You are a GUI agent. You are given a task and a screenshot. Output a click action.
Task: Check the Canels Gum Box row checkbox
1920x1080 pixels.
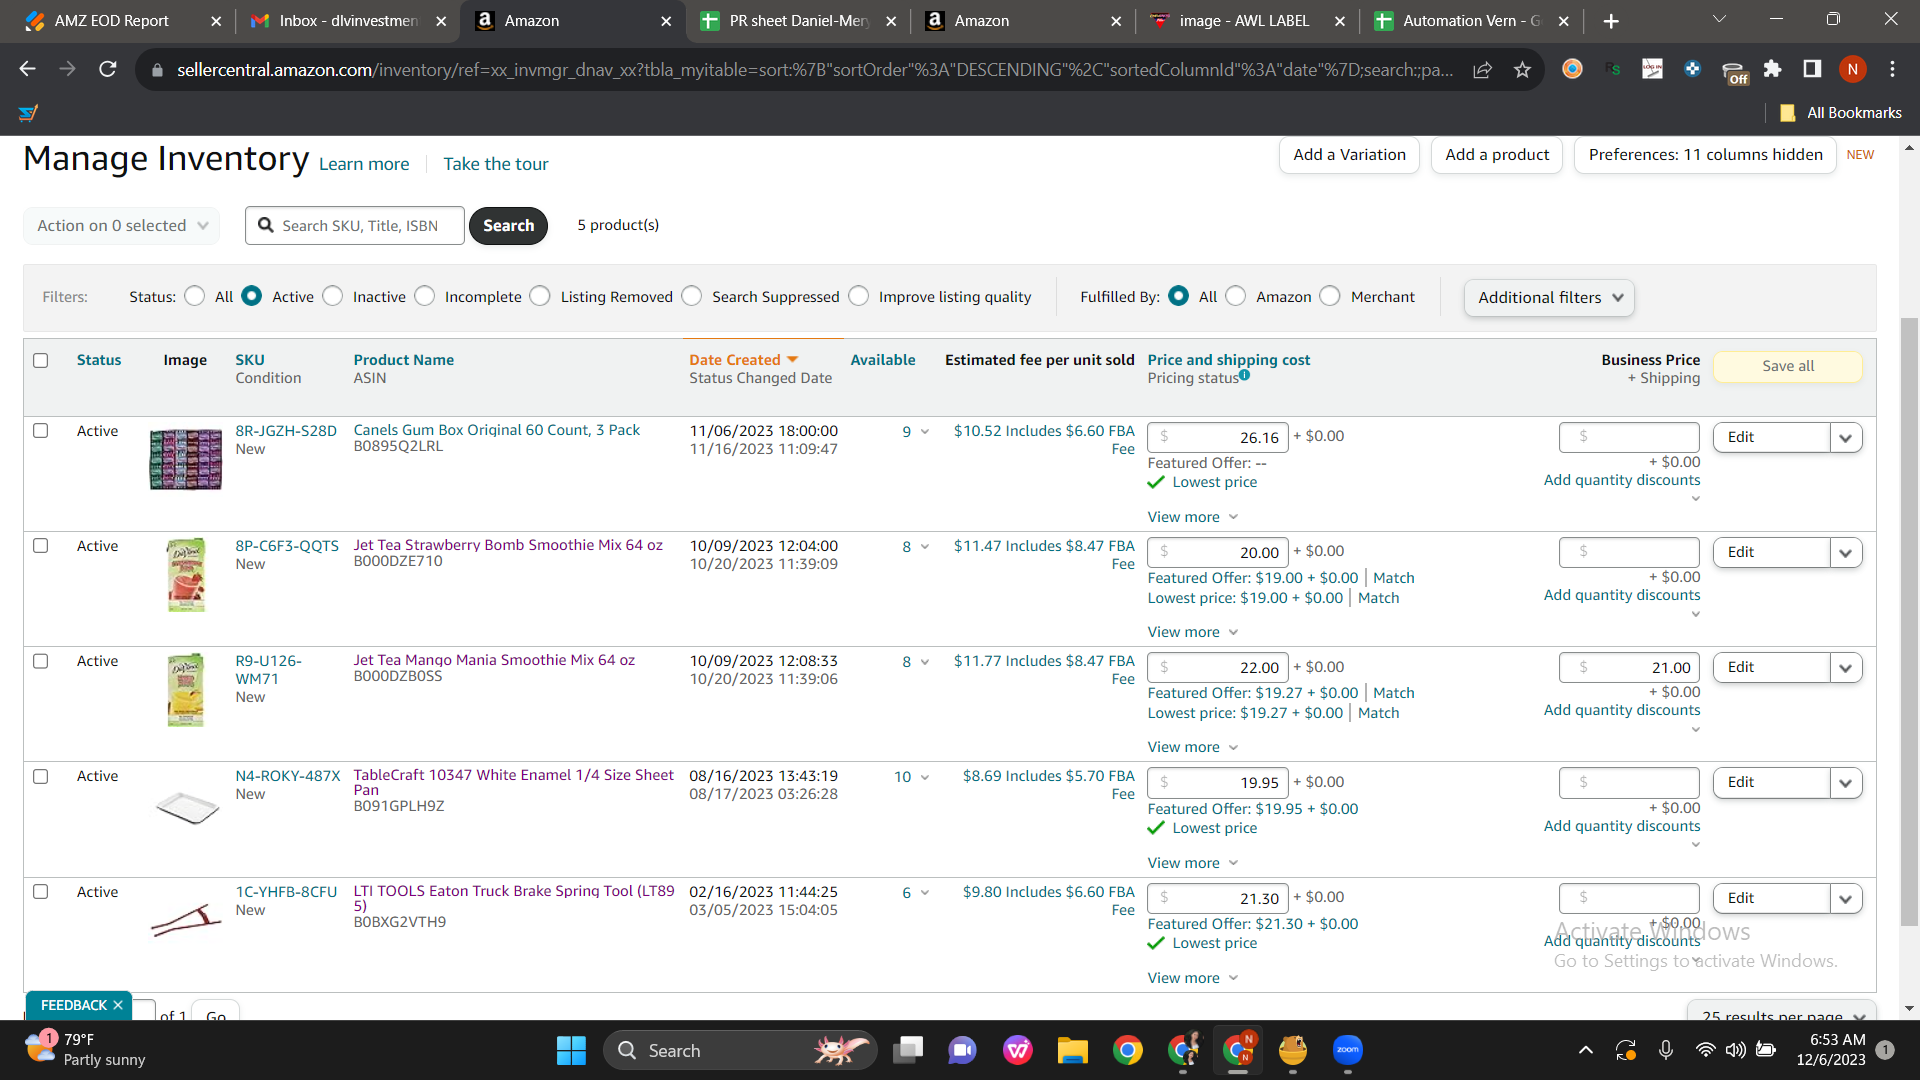[41, 430]
